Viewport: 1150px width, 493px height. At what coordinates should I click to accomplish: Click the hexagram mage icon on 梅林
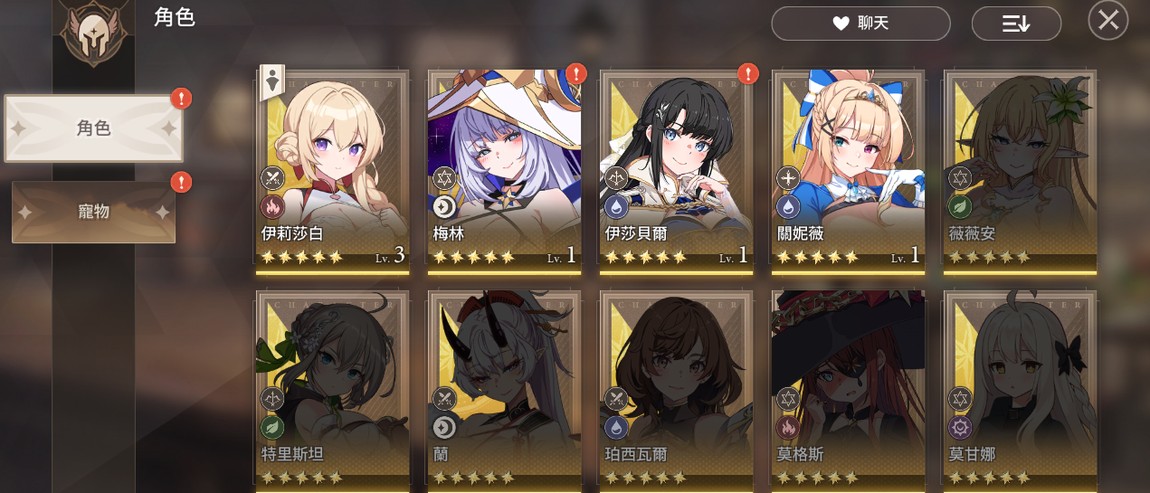[444, 178]
